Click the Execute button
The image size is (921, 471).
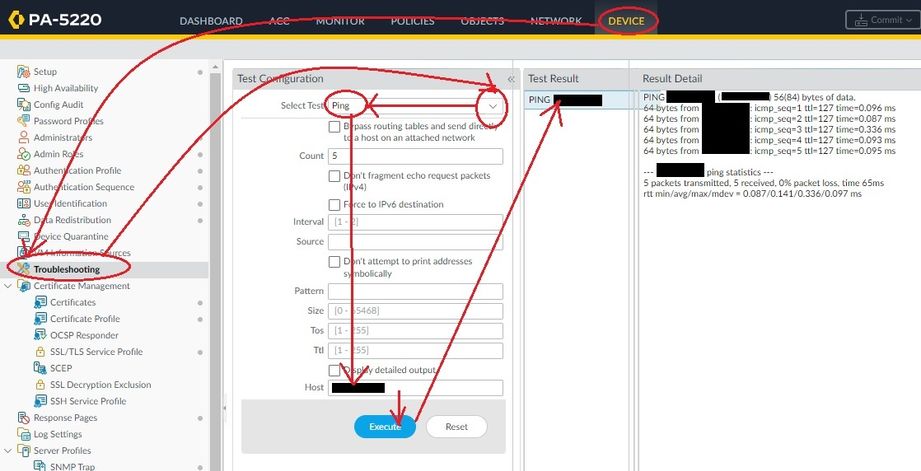385,427
